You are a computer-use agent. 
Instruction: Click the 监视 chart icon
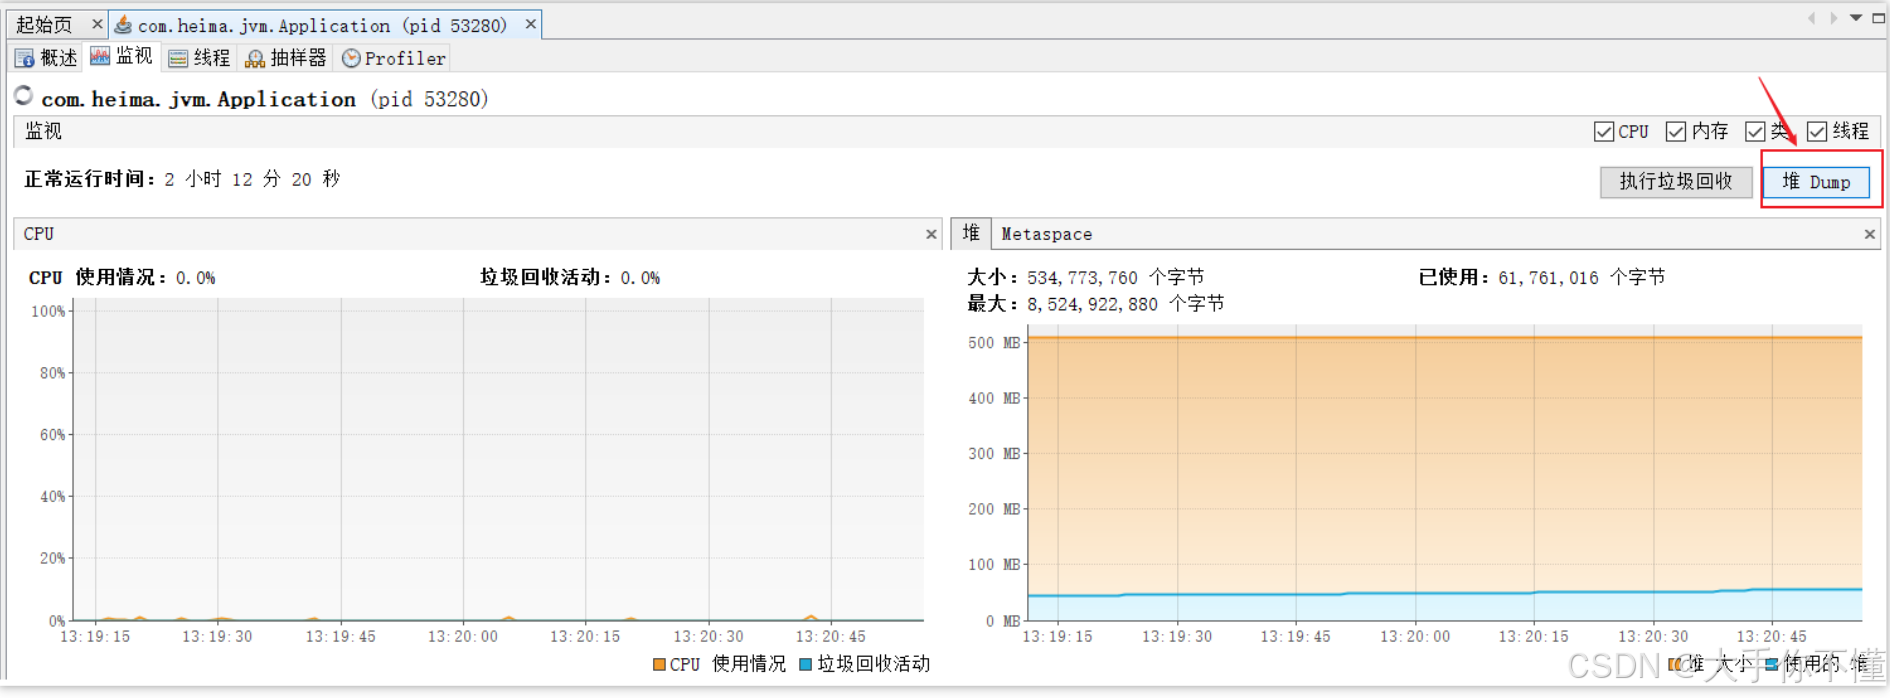pyautogui.click(x=100, y=56)
